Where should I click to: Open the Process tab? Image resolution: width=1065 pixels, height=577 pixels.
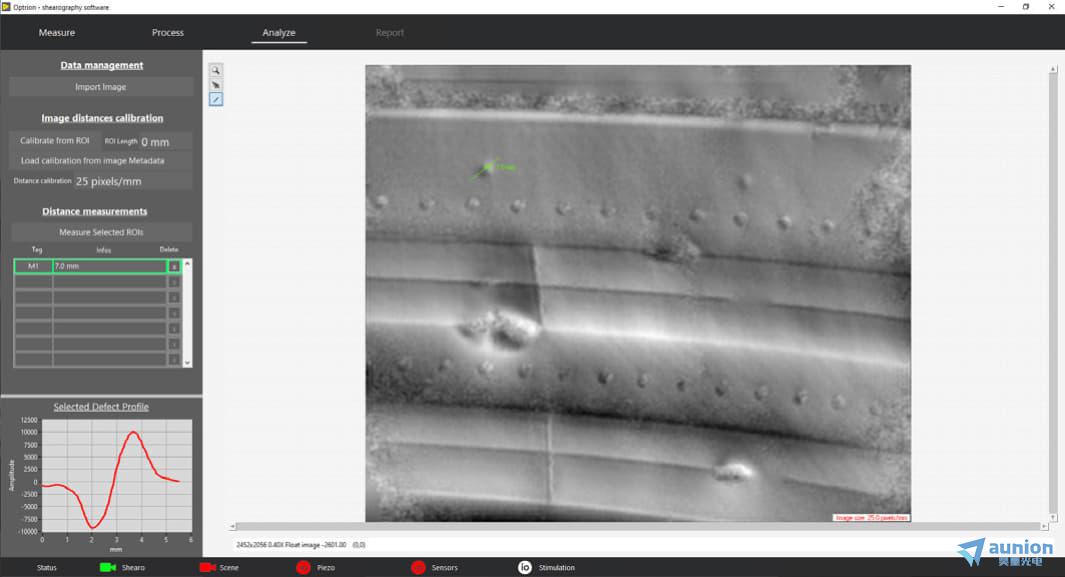168,33
